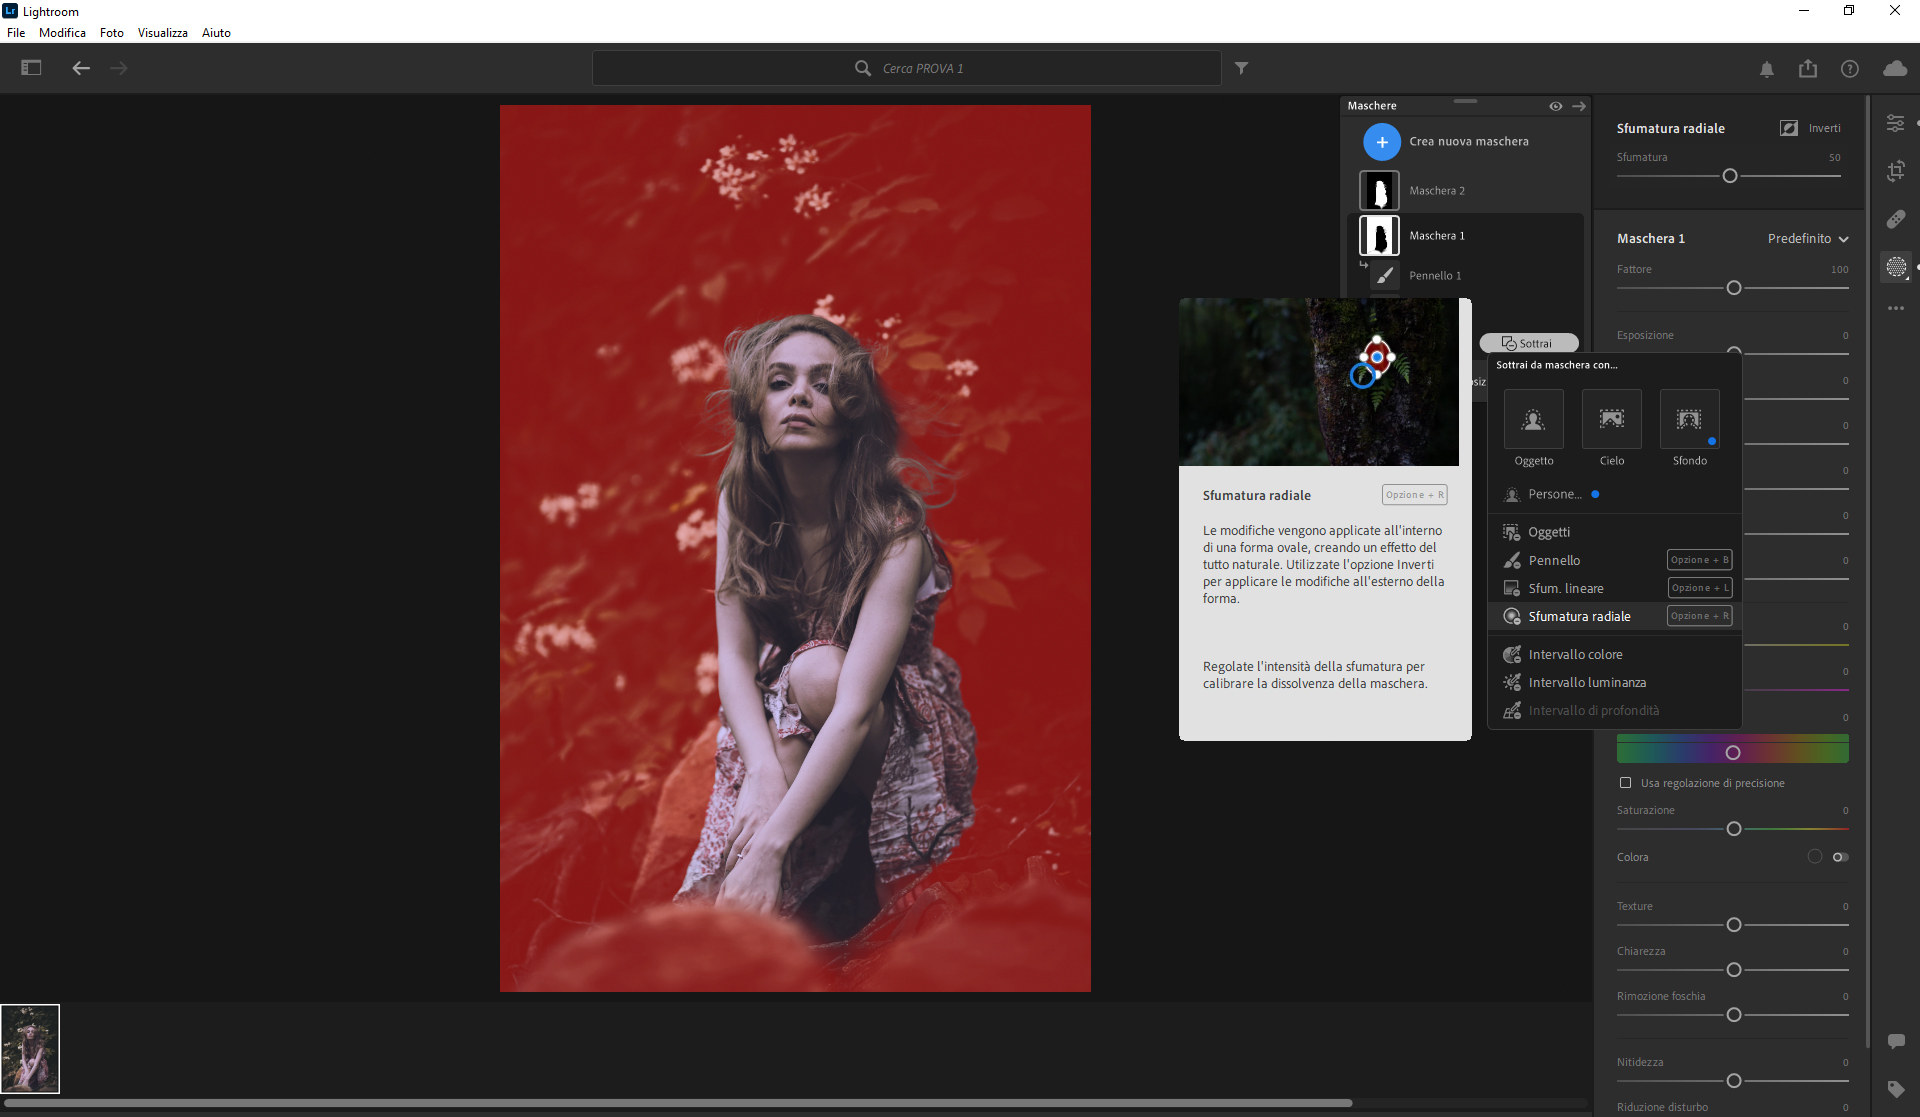Screen dimensions: 1920x1117
Task: Click Crea nuova maschera button
Action: click(x=1382, y=142)
